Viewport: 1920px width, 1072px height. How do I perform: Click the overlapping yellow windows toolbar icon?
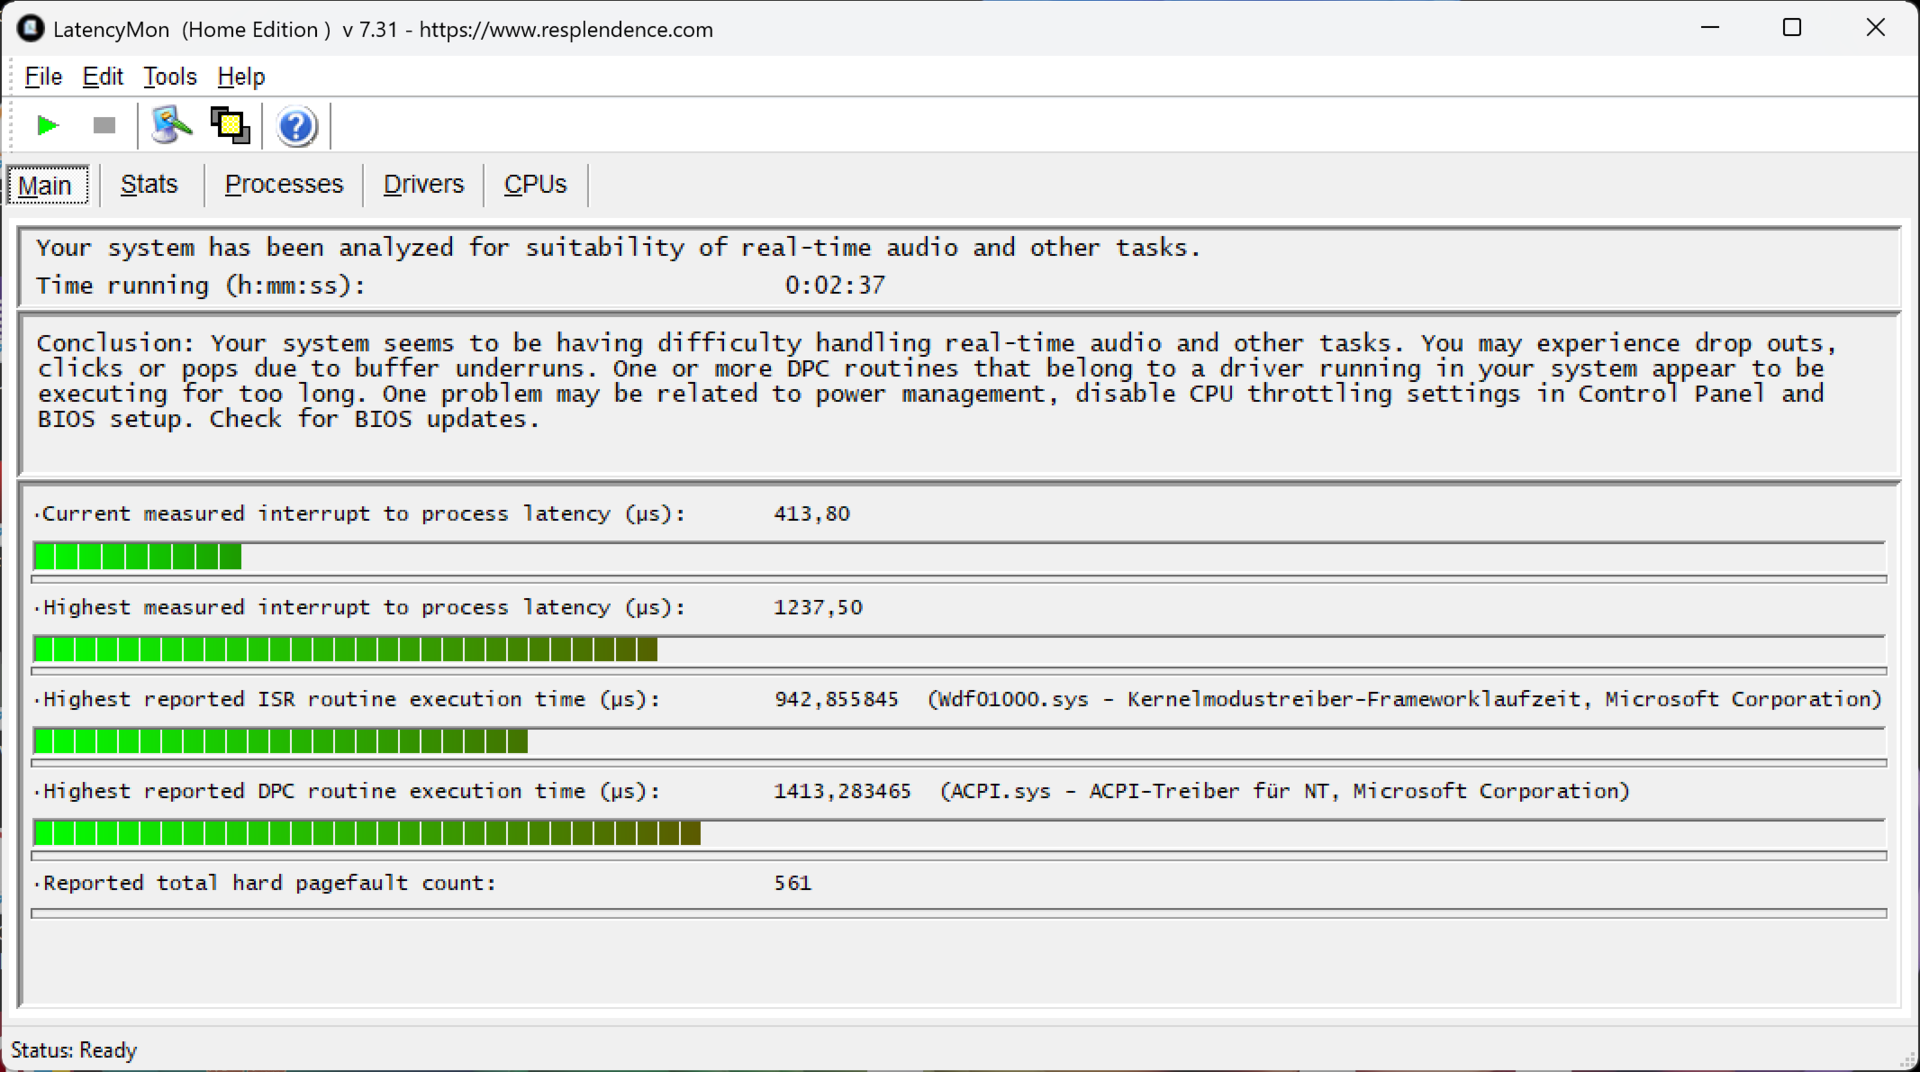pyautogui.click(x=230, y=126)
